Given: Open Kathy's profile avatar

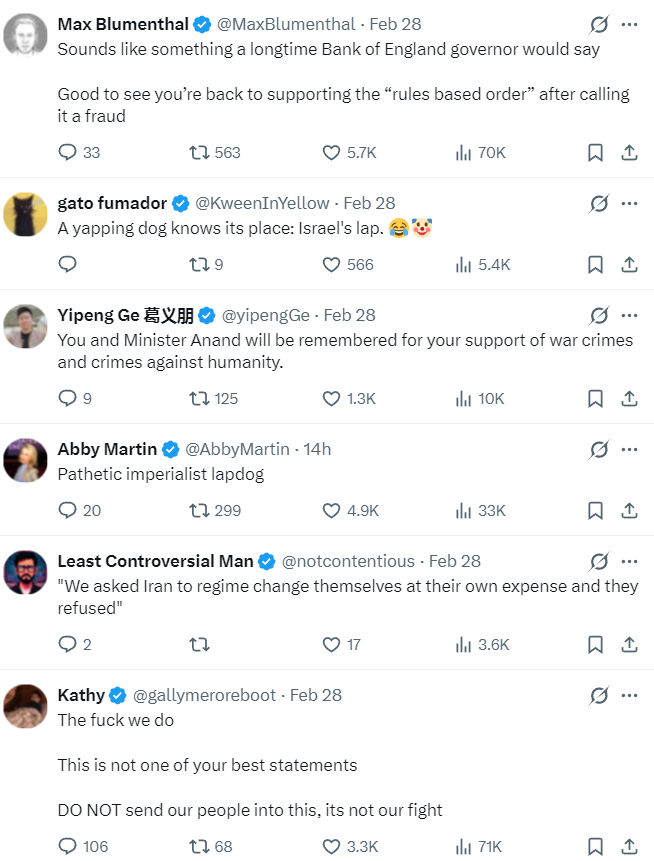Looking at the screenshot, I should pyautogui.click(x=26, y=707).
